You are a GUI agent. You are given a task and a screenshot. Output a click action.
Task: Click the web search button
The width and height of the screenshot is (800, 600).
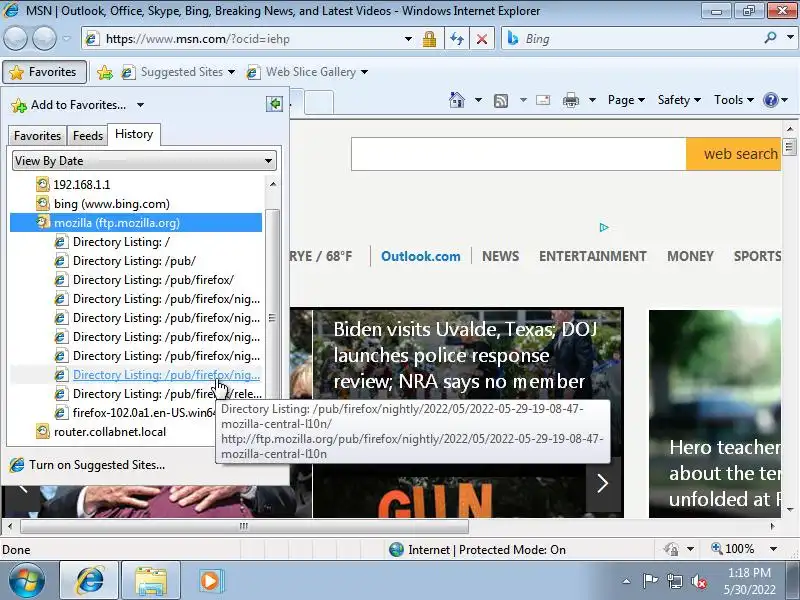(734, 154)
